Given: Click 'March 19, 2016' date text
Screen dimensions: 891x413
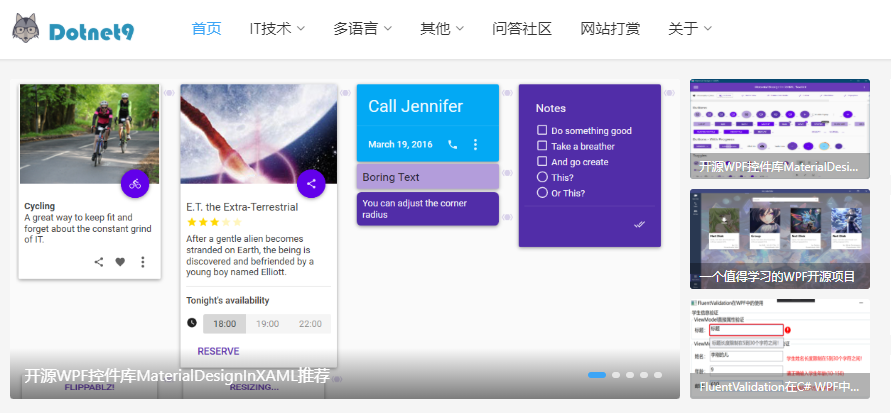Looking at the screenshot, I should pos(400,144).
